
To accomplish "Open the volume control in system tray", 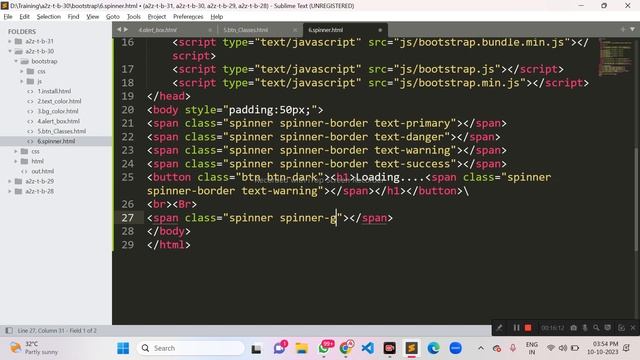I will click(563, 348).
